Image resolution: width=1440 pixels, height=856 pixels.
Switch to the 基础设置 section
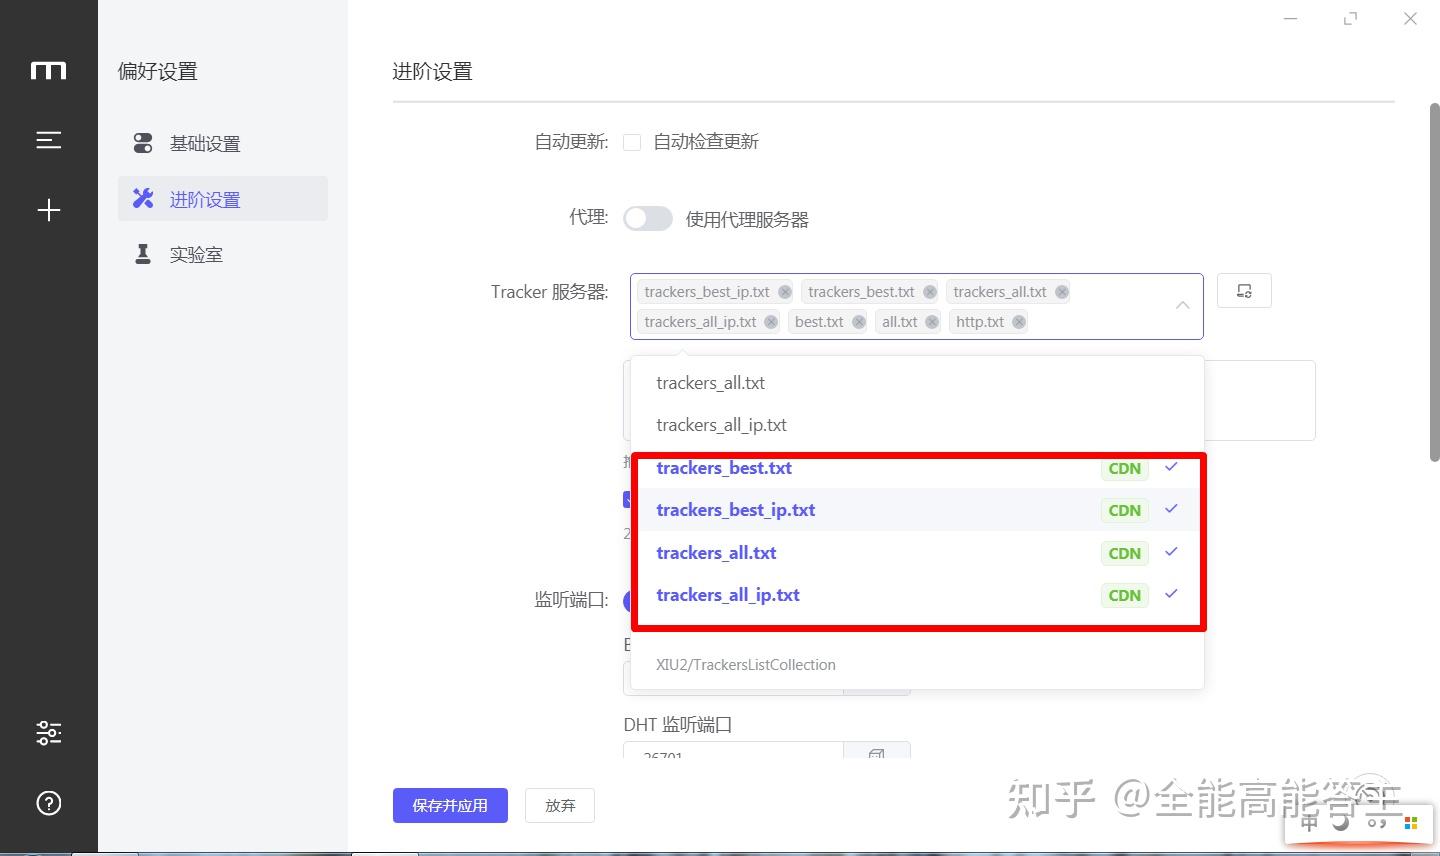(205, 143)
